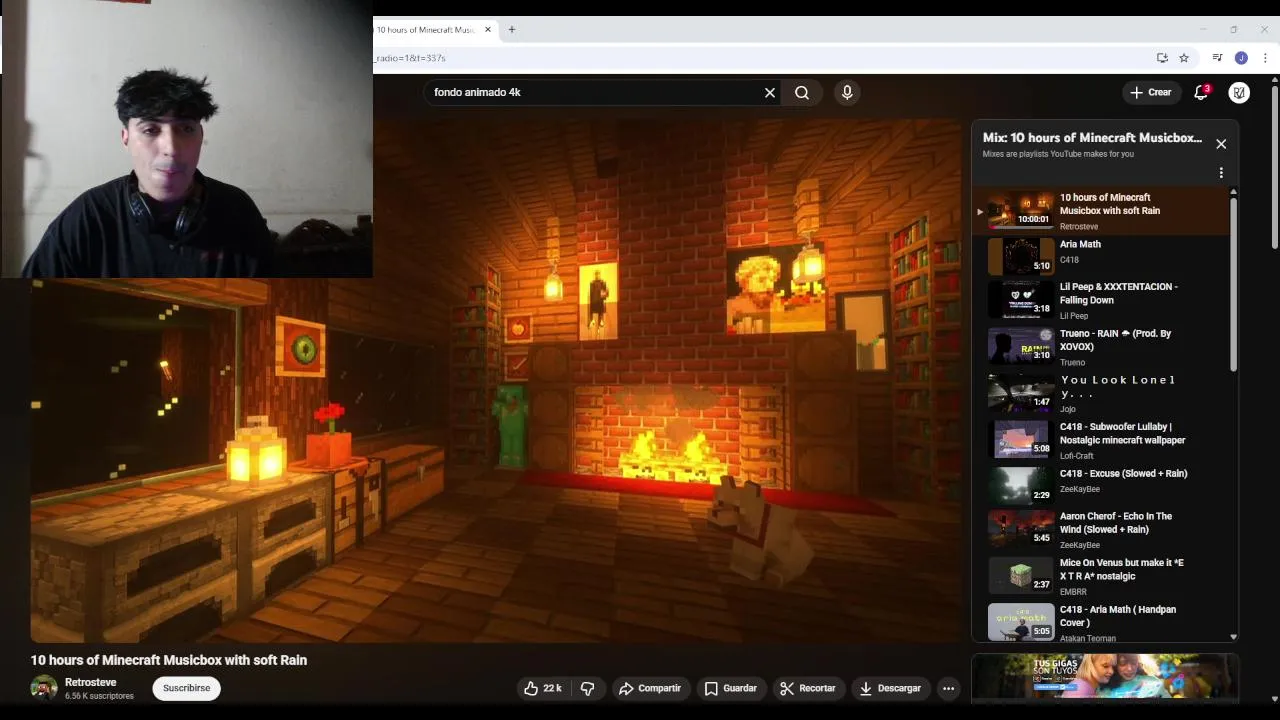Click the install app icon in address bar
This screenshot has height=720, width=1280.
[x=1162, y=58]
